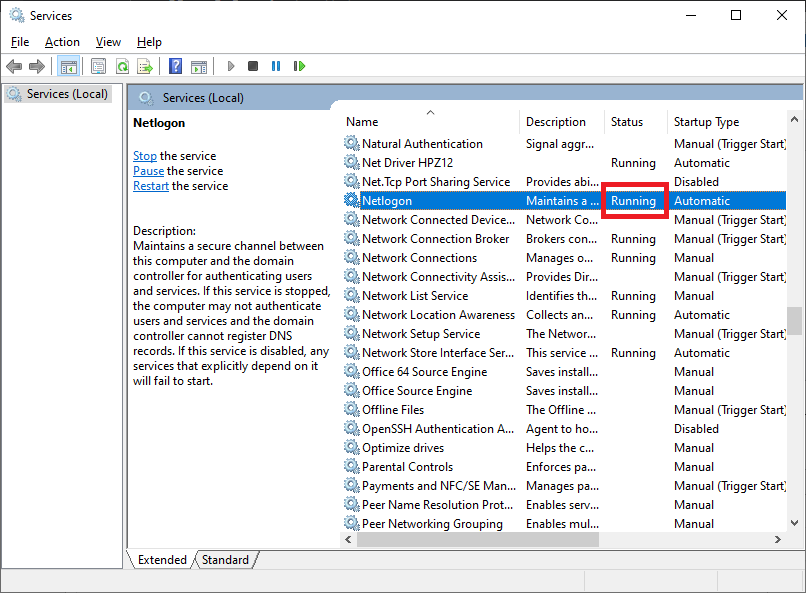Open Properties using the toolbar icon
This screenshot has width=806, height=593.
[98, 66]
